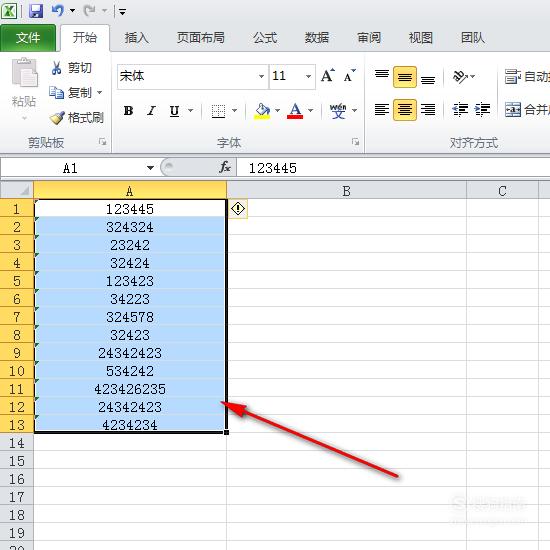Click the Redo arrow icon

[x=90, y=11]
